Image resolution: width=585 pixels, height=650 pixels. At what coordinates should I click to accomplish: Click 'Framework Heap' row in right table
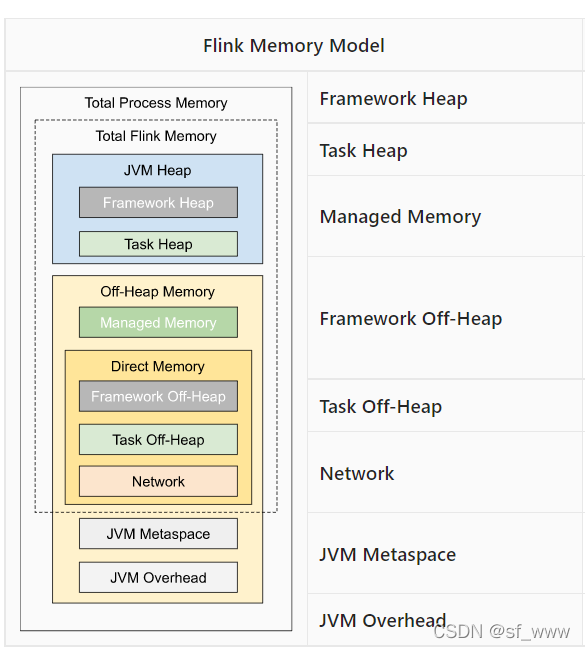tap(446, 98)
